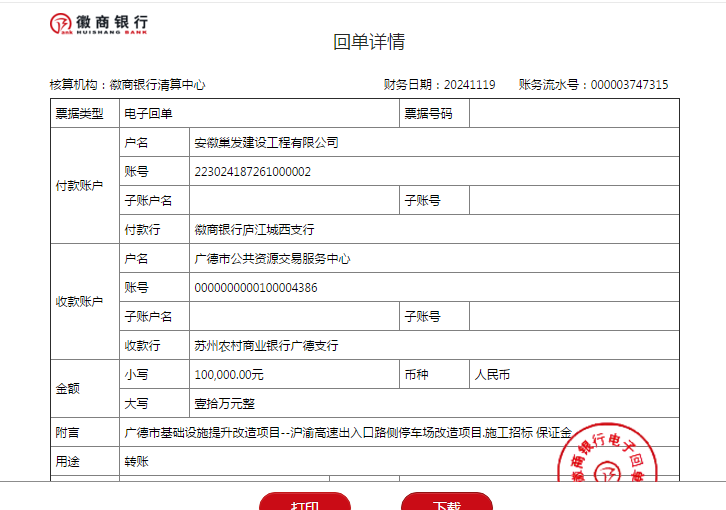Select payer name 安徽巢发建设工程有限公司
This screenshot has height=510, width=726.
point(266,143)
